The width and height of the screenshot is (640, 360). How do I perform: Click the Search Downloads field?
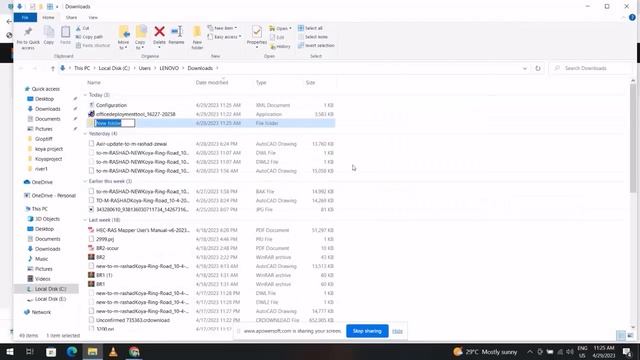pyautogui.click(x=591, y=68)
